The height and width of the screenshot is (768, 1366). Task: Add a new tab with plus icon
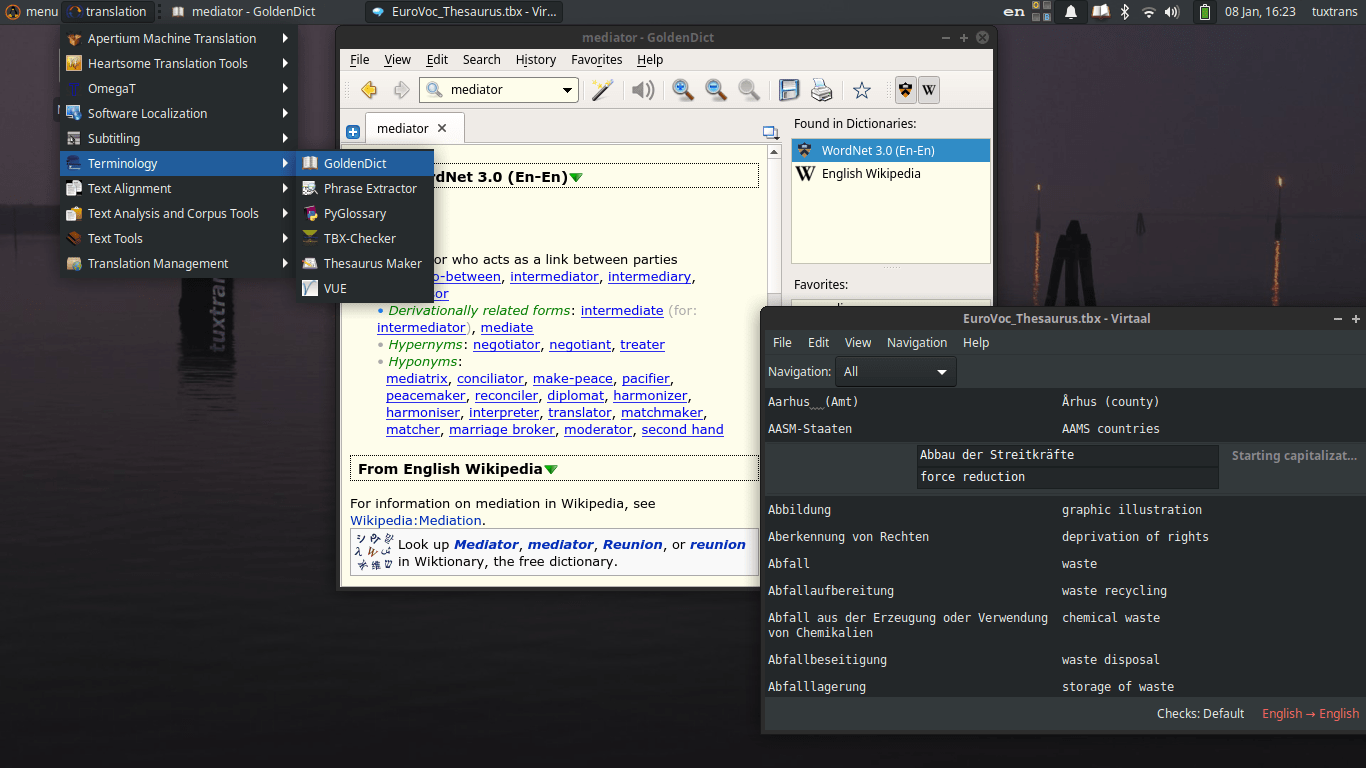click(x=353, y=132)
